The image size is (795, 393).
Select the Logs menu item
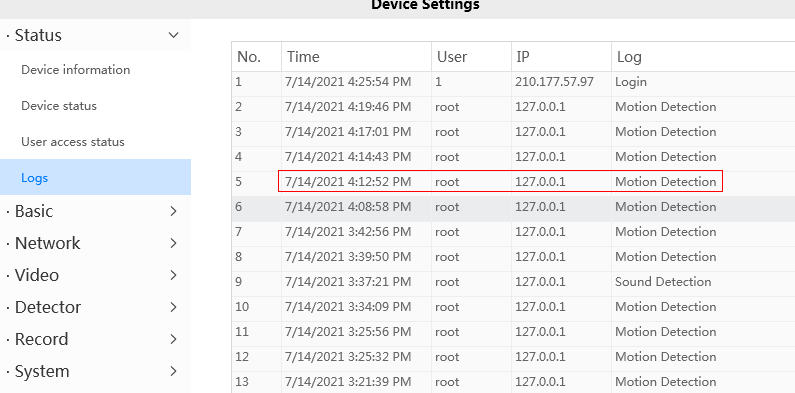coord(95,177)
